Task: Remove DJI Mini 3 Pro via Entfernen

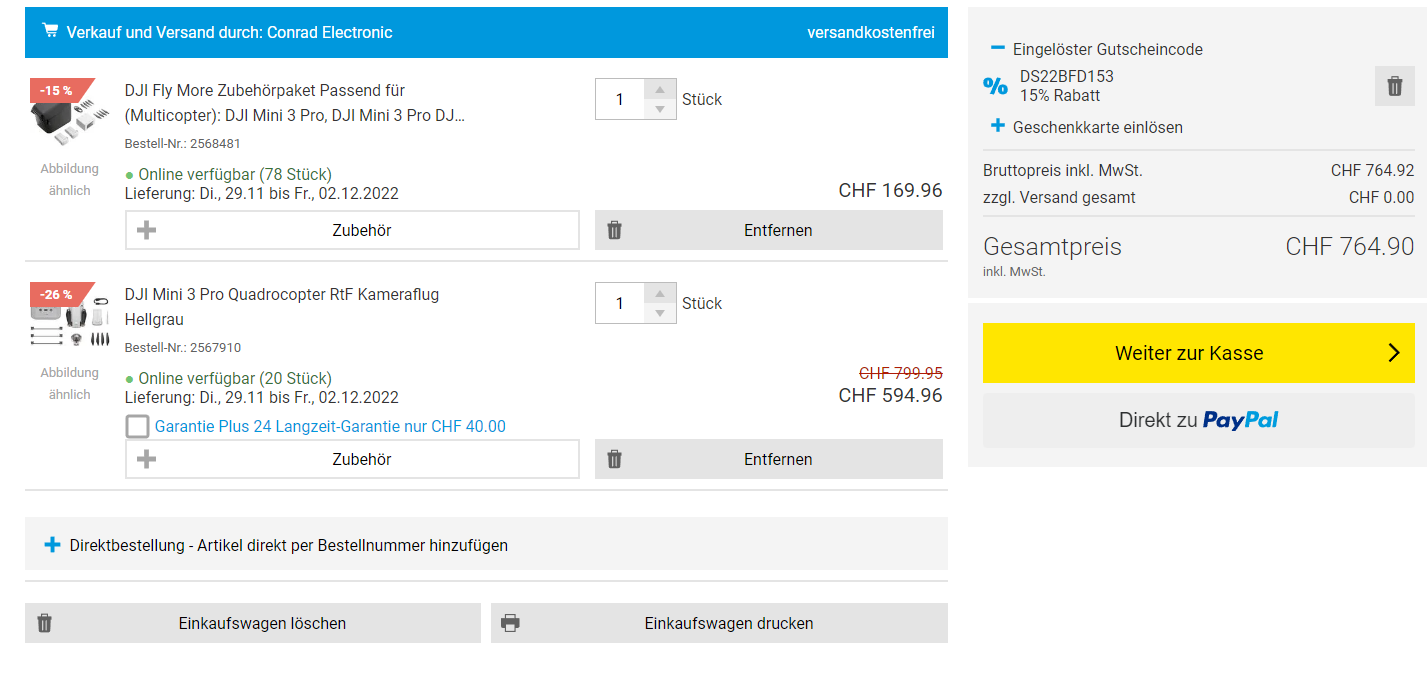Action: [768, 459]
